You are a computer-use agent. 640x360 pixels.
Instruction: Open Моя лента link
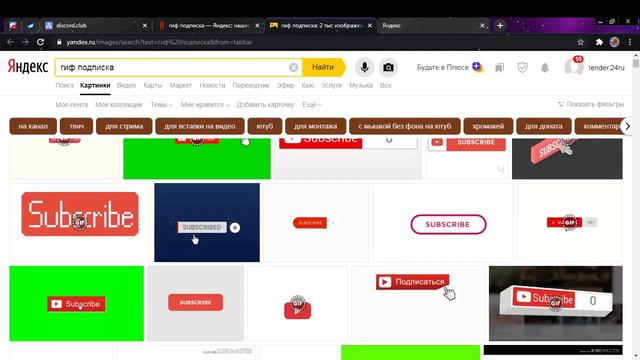pyautogui.click(x=71, y=105)
